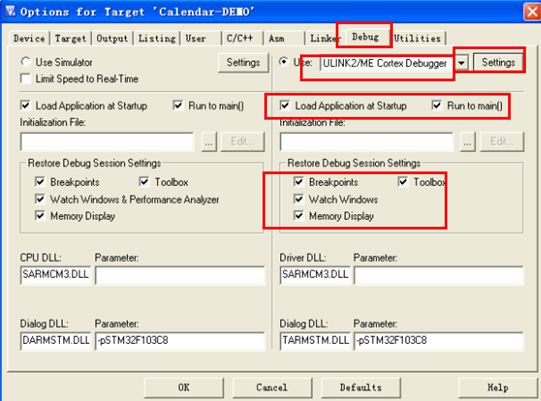This screenshot has width=541, height=401.
Task: Open the Output tab
Action: tap(112, 38)
